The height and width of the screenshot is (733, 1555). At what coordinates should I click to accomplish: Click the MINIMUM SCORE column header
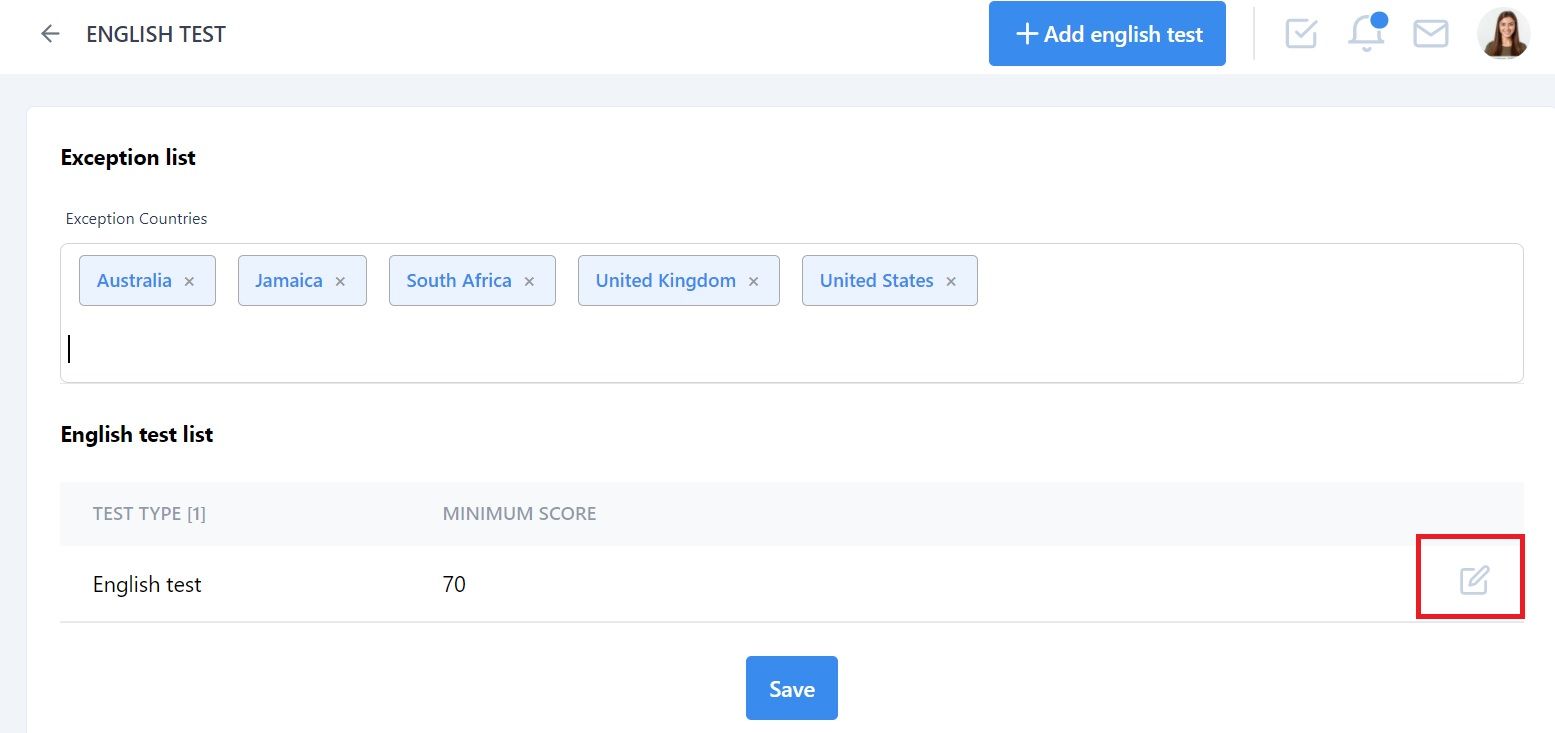pyautogui.click(x=519, y=514)
